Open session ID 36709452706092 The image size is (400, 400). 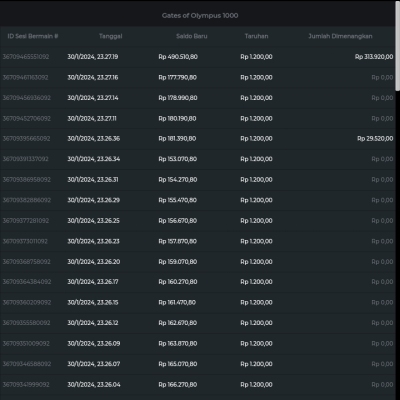(x=27, y=118)
